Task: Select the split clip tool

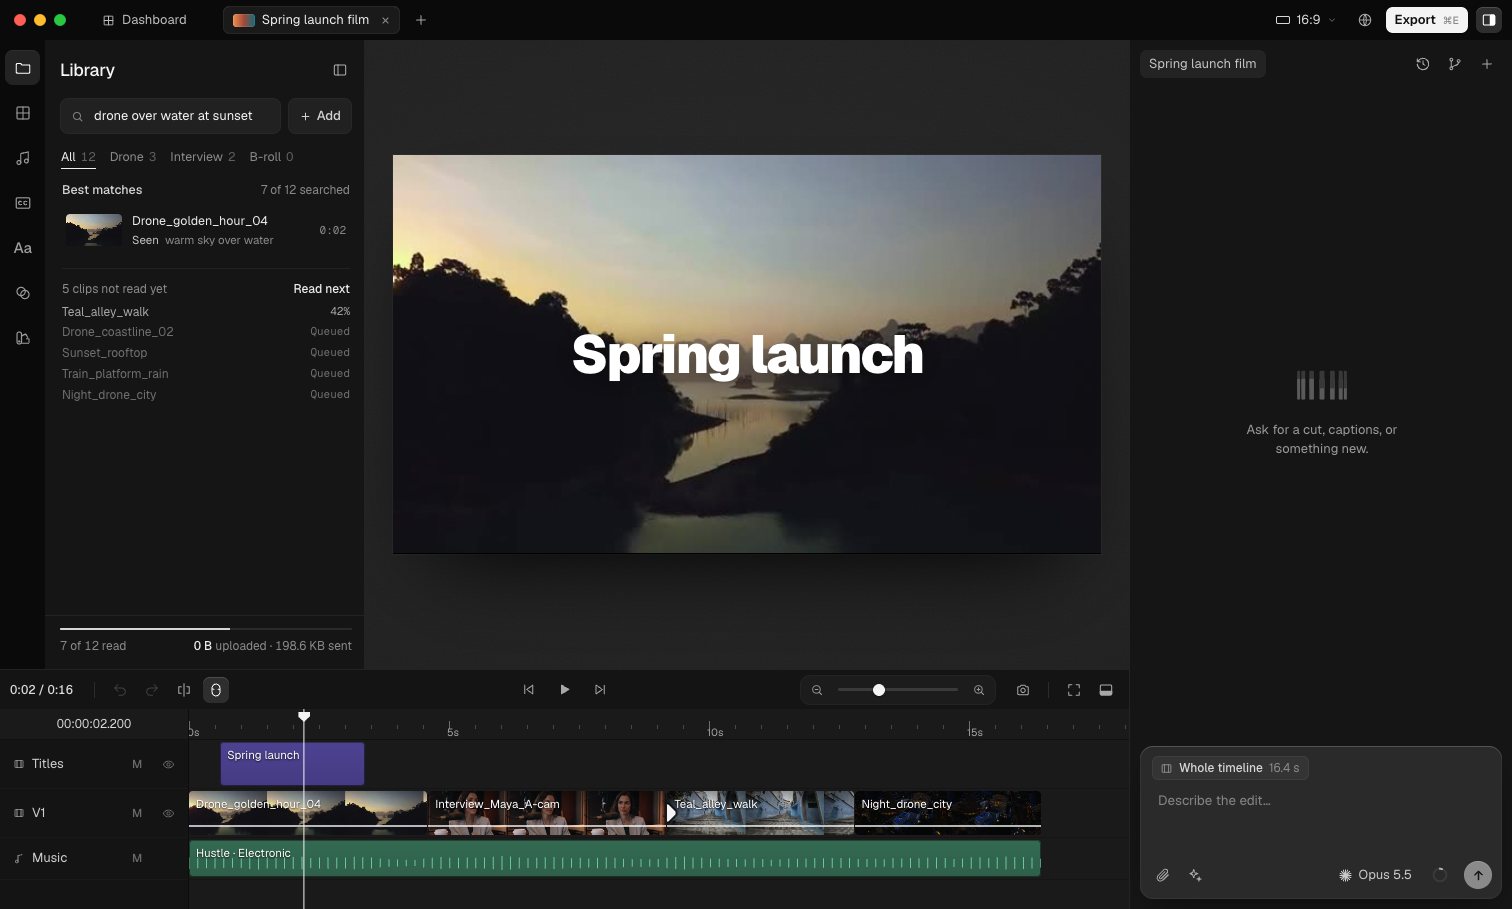Action: (184, 690)
